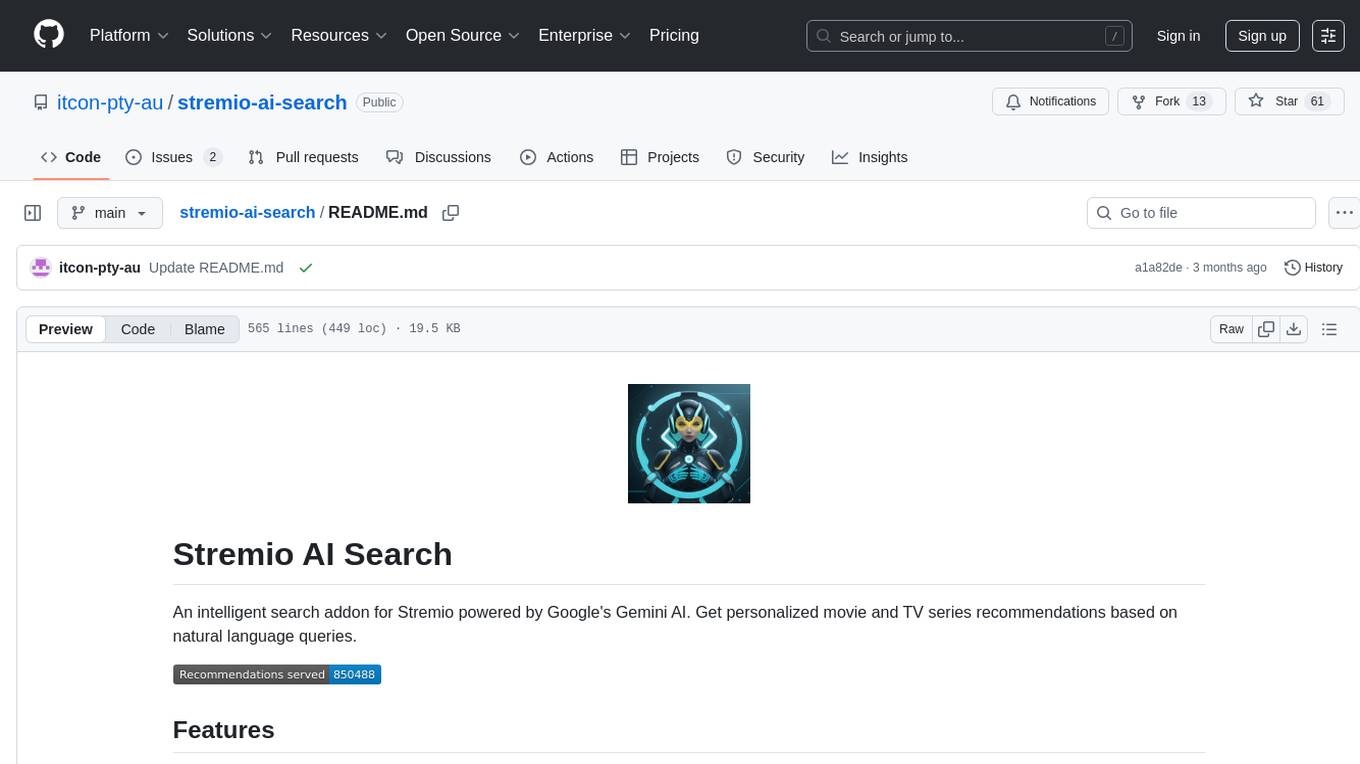The image size is (1360, 764).
Task: Open the stremio-ai-search repository link
Action: coord(262,102)
